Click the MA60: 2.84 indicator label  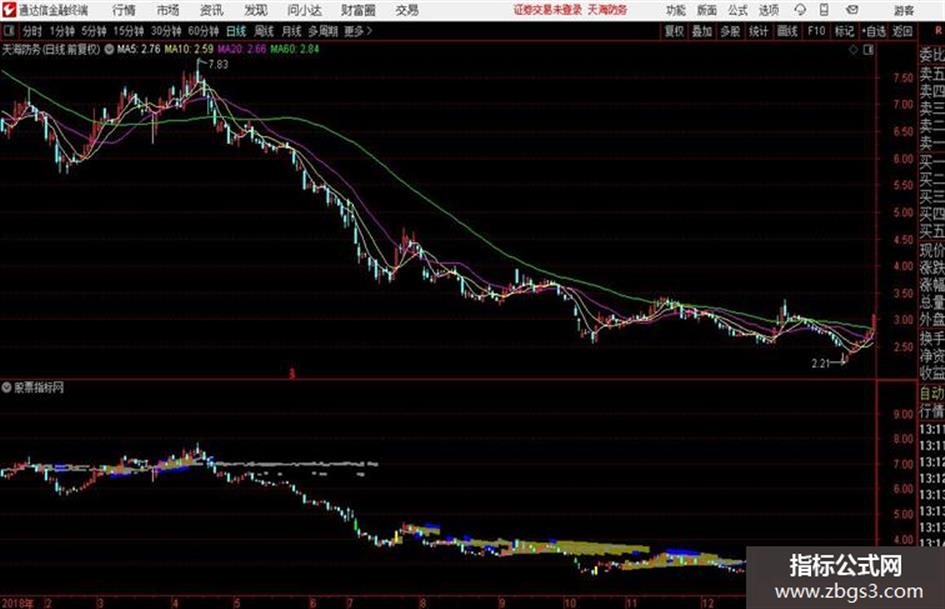pyautogui.click(x=295, y=49)
